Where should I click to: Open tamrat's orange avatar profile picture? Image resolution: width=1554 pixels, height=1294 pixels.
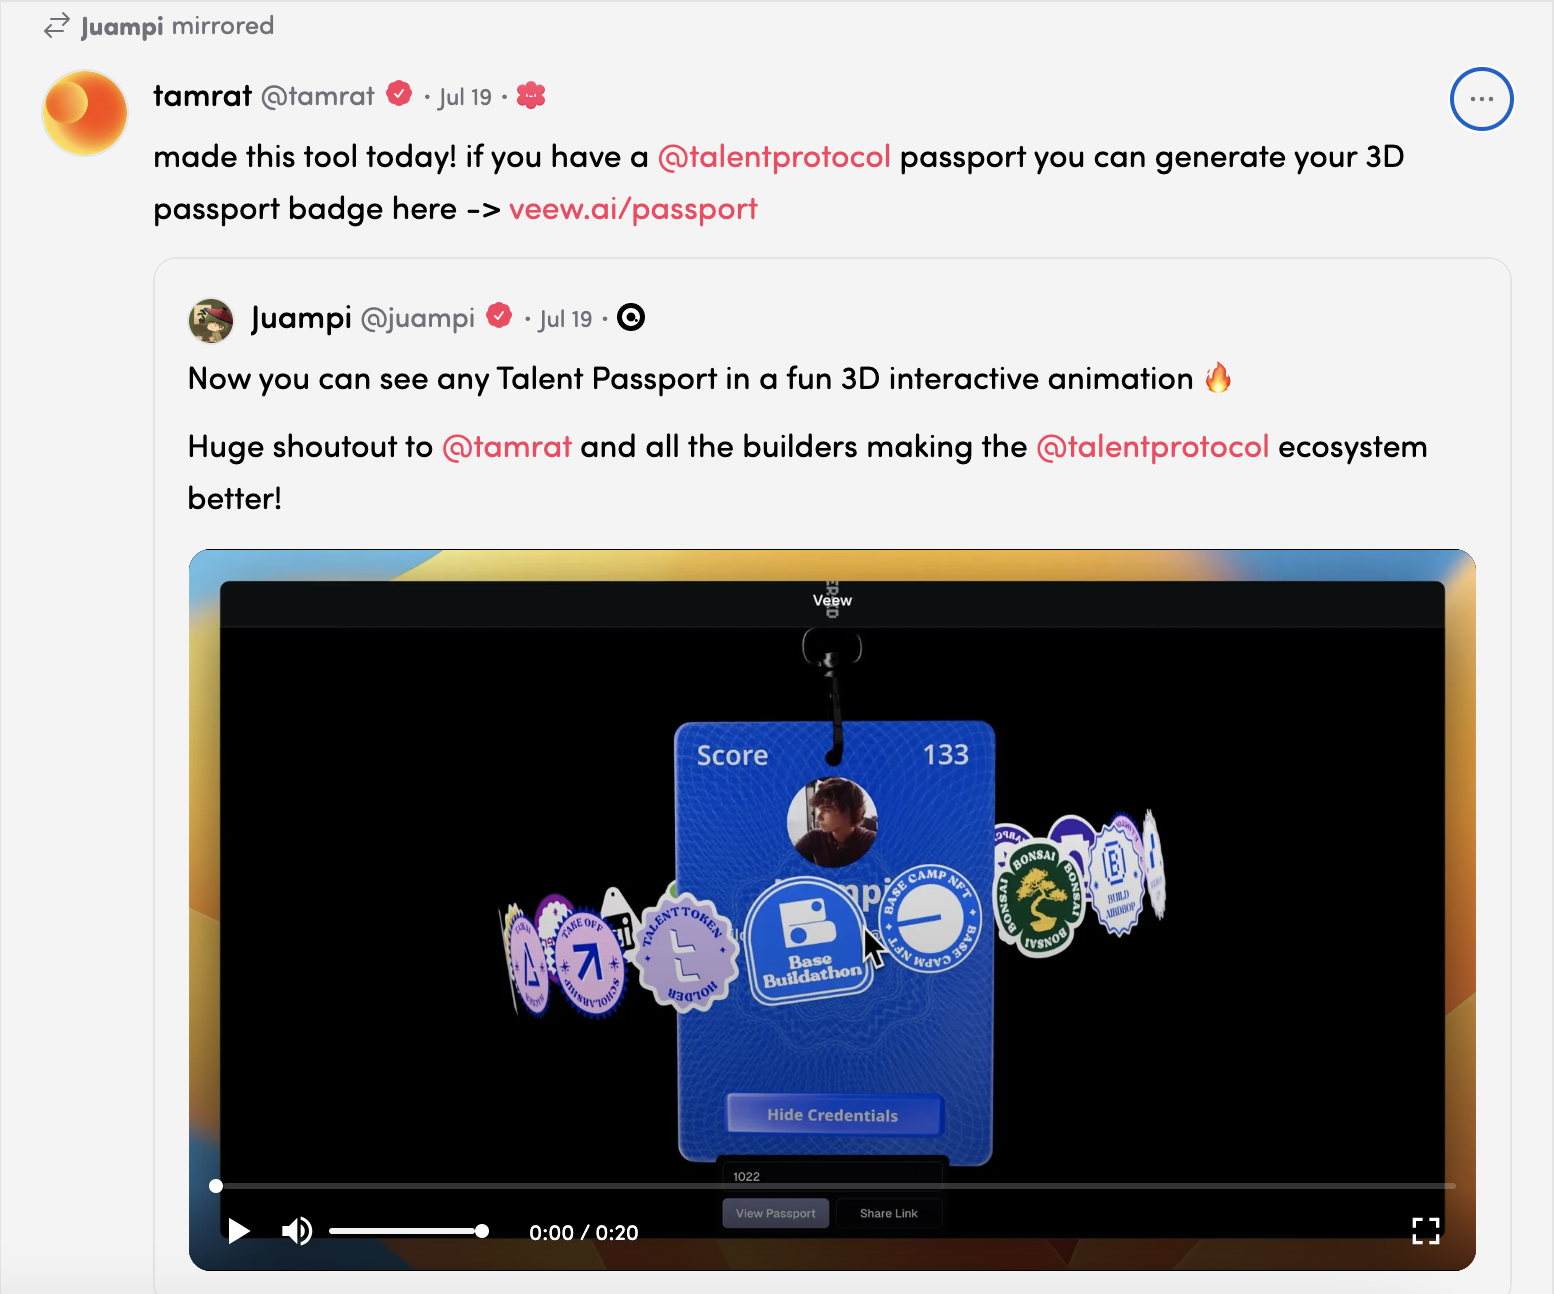pyautogui.click(x=85, y=113)
